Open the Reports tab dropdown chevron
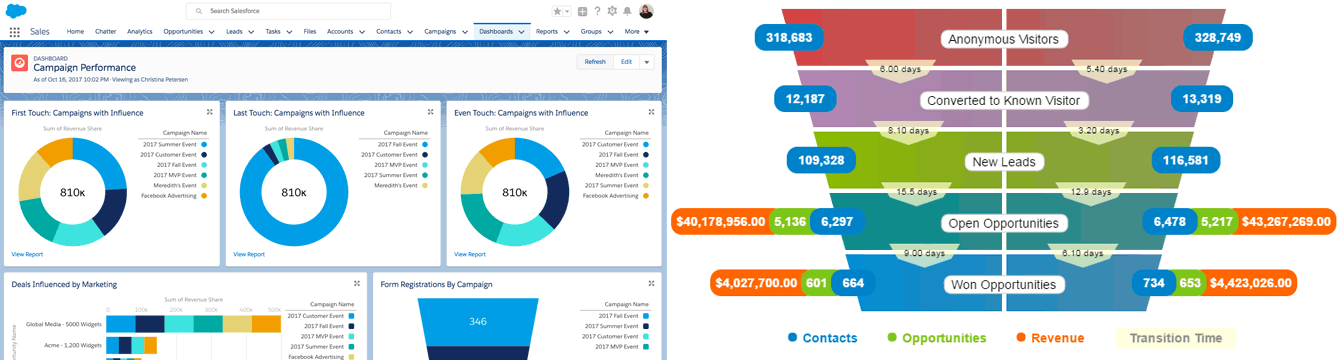Screen dimensions: 1343x360 tap(567, 32)
